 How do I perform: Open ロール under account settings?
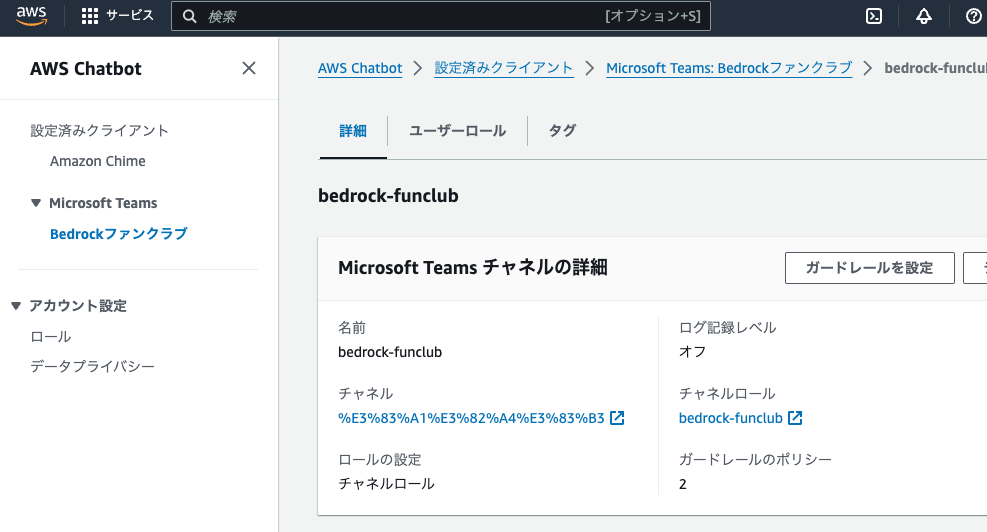[50, 336]
